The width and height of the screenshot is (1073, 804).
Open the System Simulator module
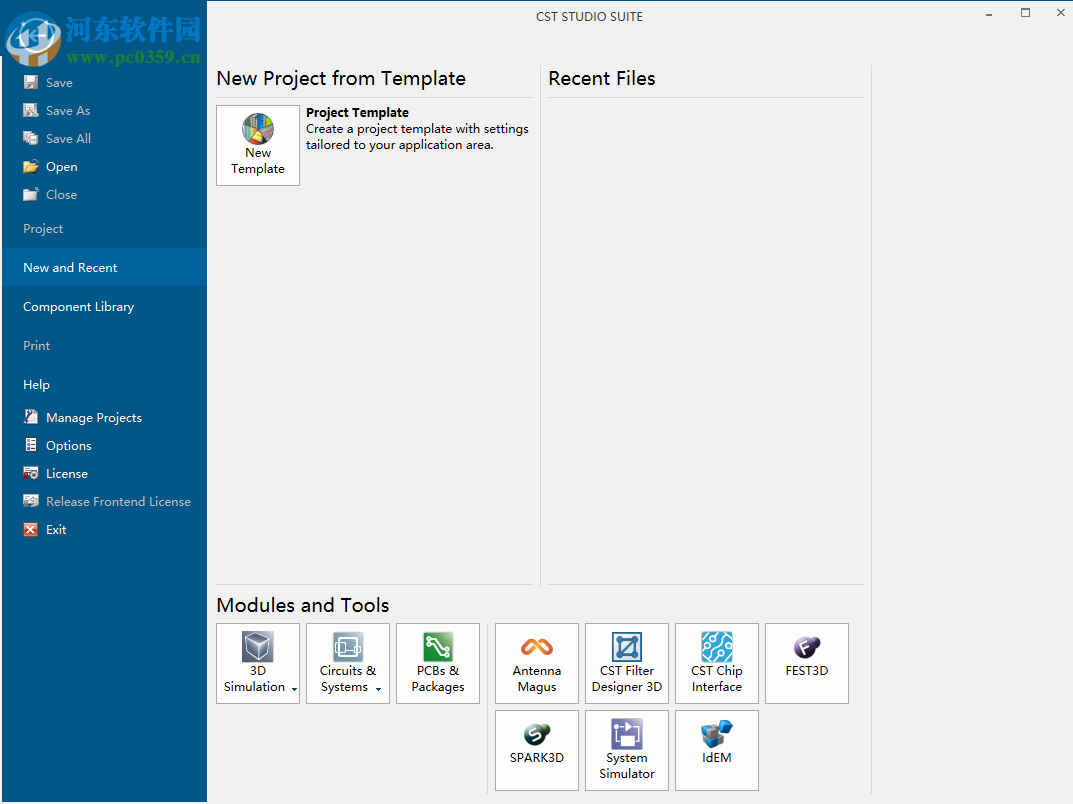pyautogui.click(x=626, y=750)
